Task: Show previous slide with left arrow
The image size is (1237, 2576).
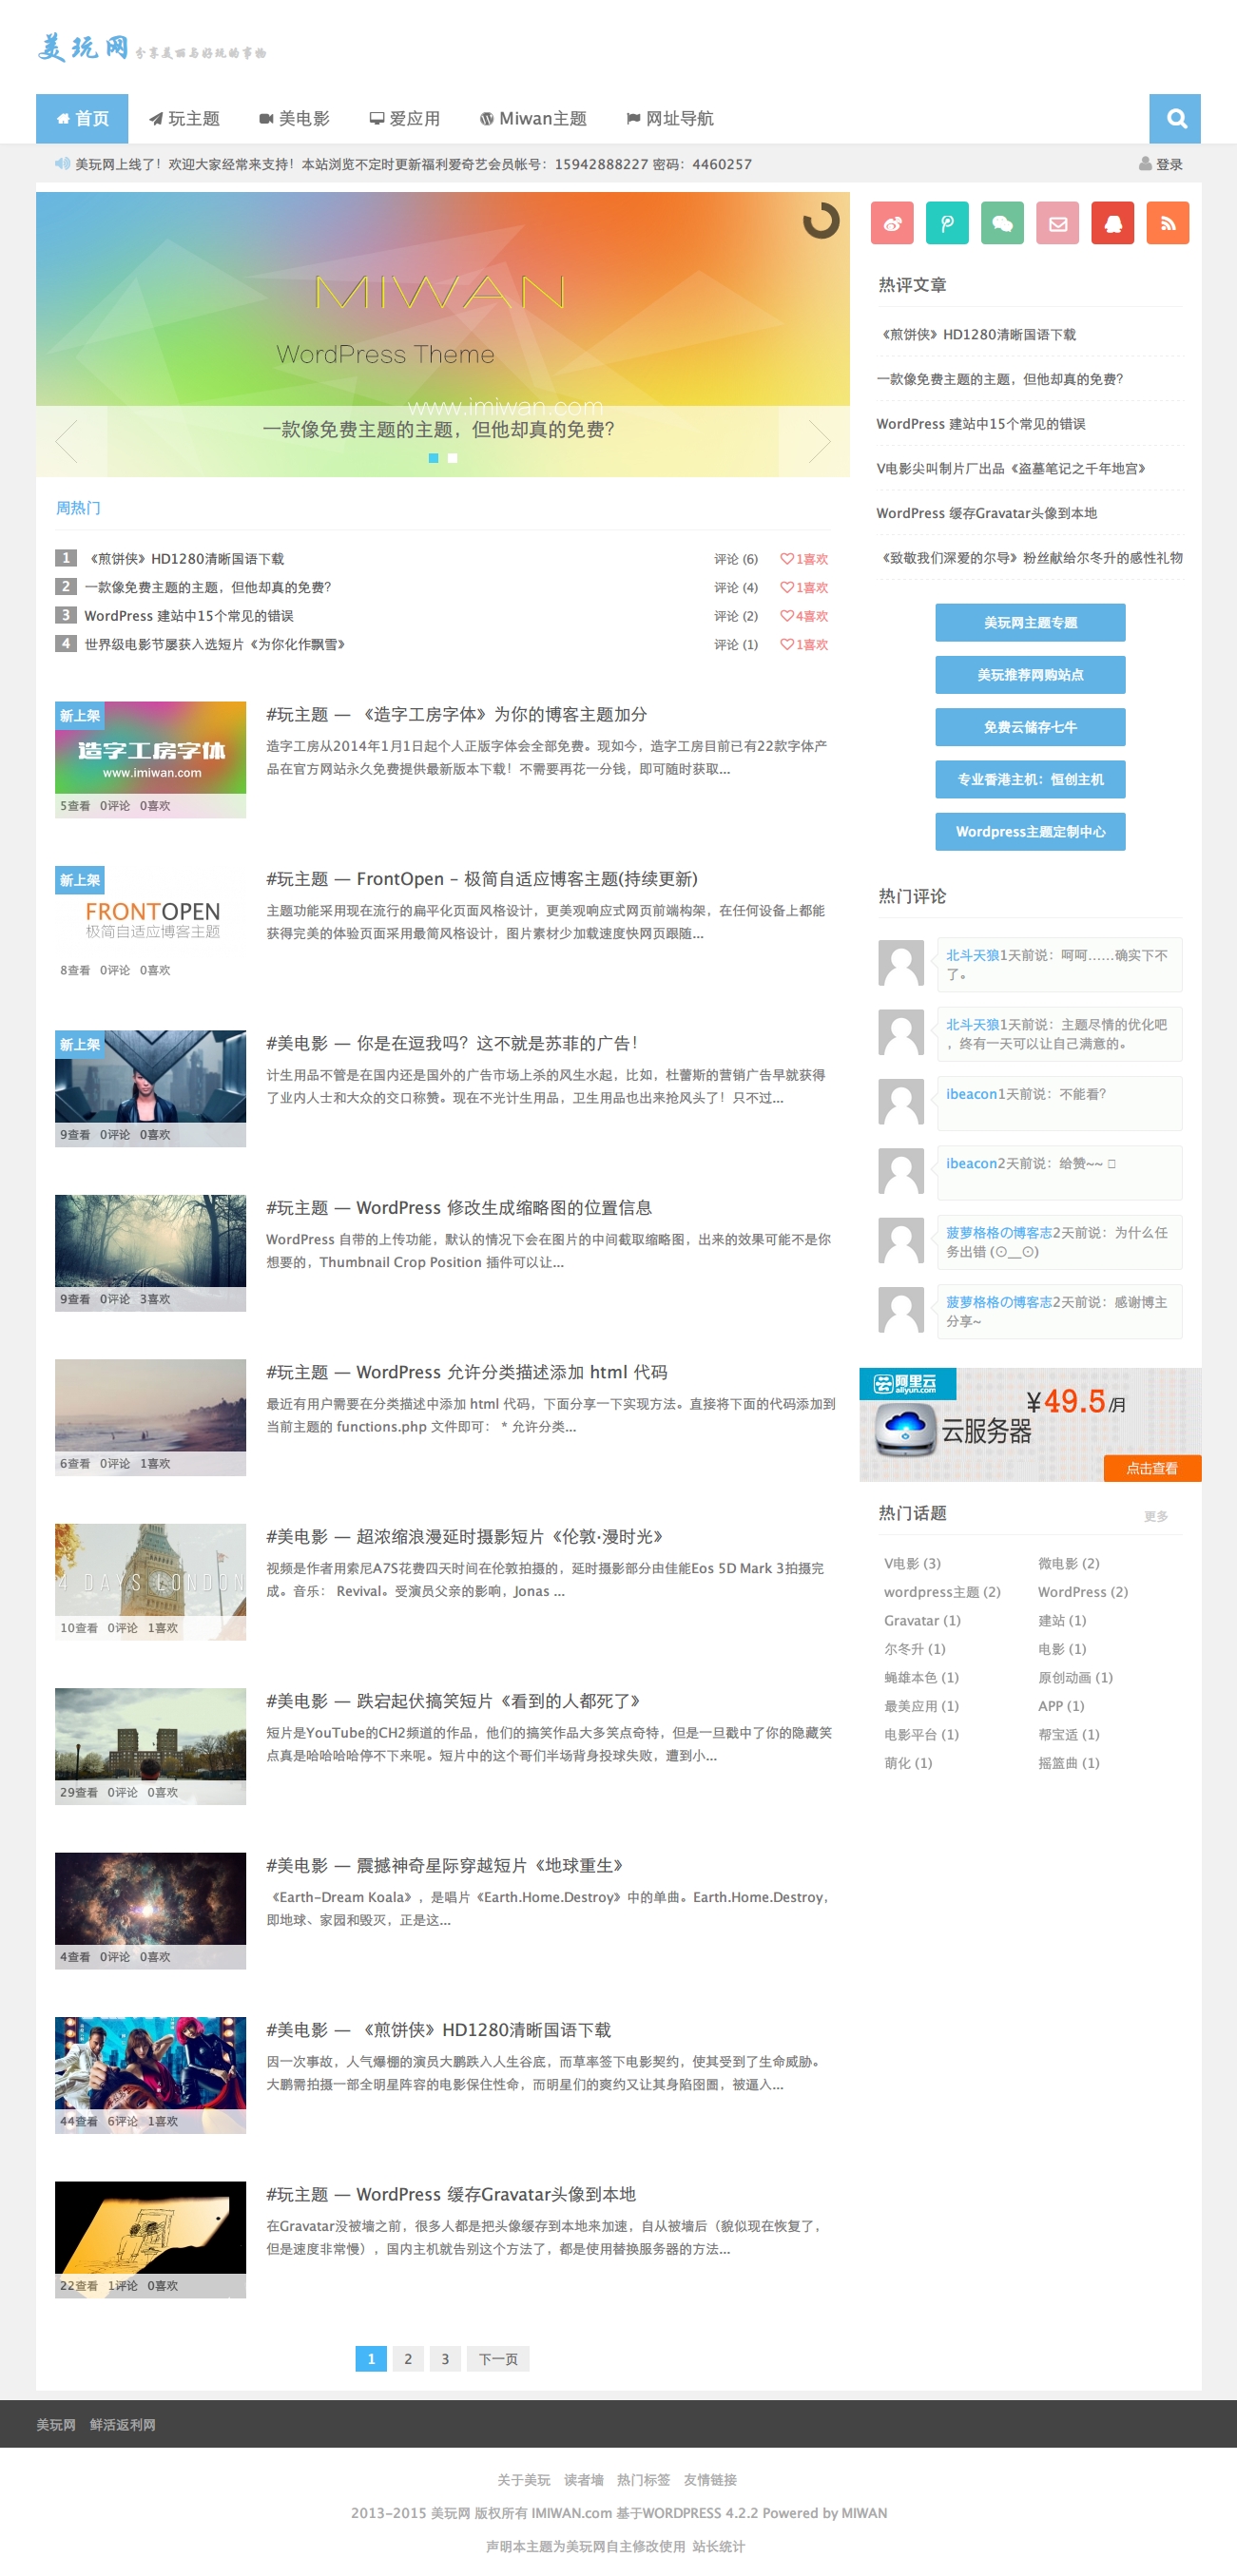Action: click(x=68, y=441)
